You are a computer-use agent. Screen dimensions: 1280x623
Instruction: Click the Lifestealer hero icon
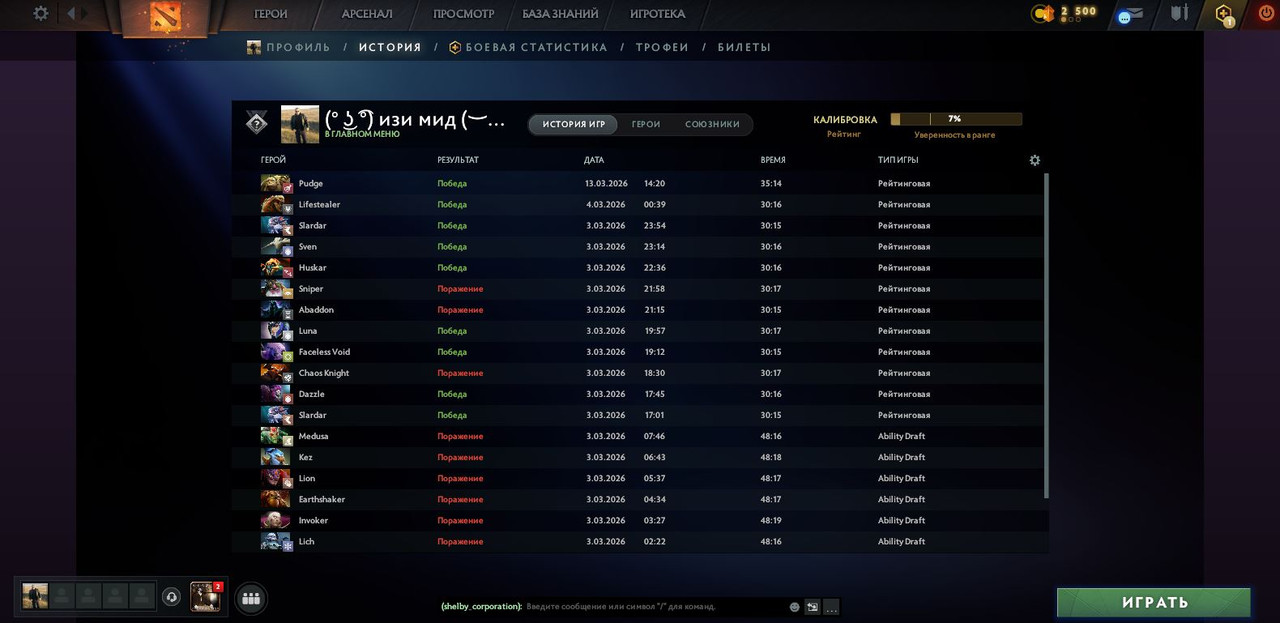pyautogui.click(x=276, y=204)
